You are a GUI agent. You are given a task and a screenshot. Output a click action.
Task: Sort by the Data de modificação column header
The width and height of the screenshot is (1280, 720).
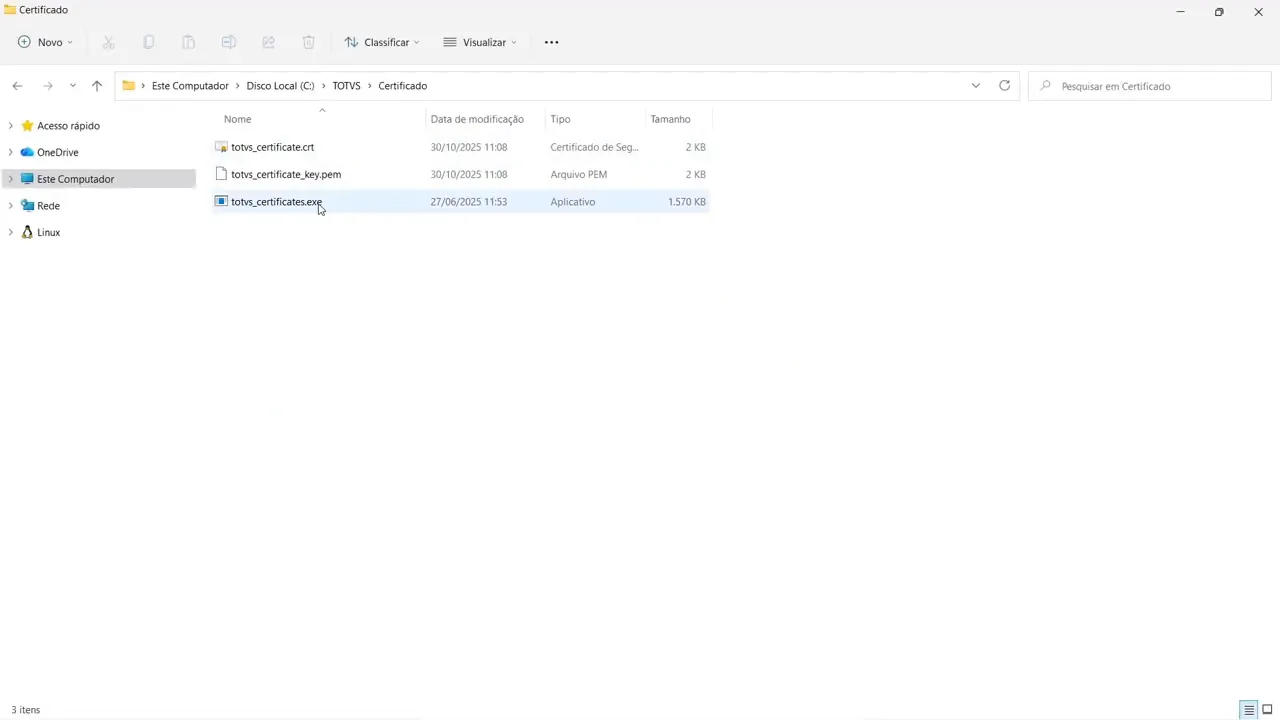tap(476, 119)
